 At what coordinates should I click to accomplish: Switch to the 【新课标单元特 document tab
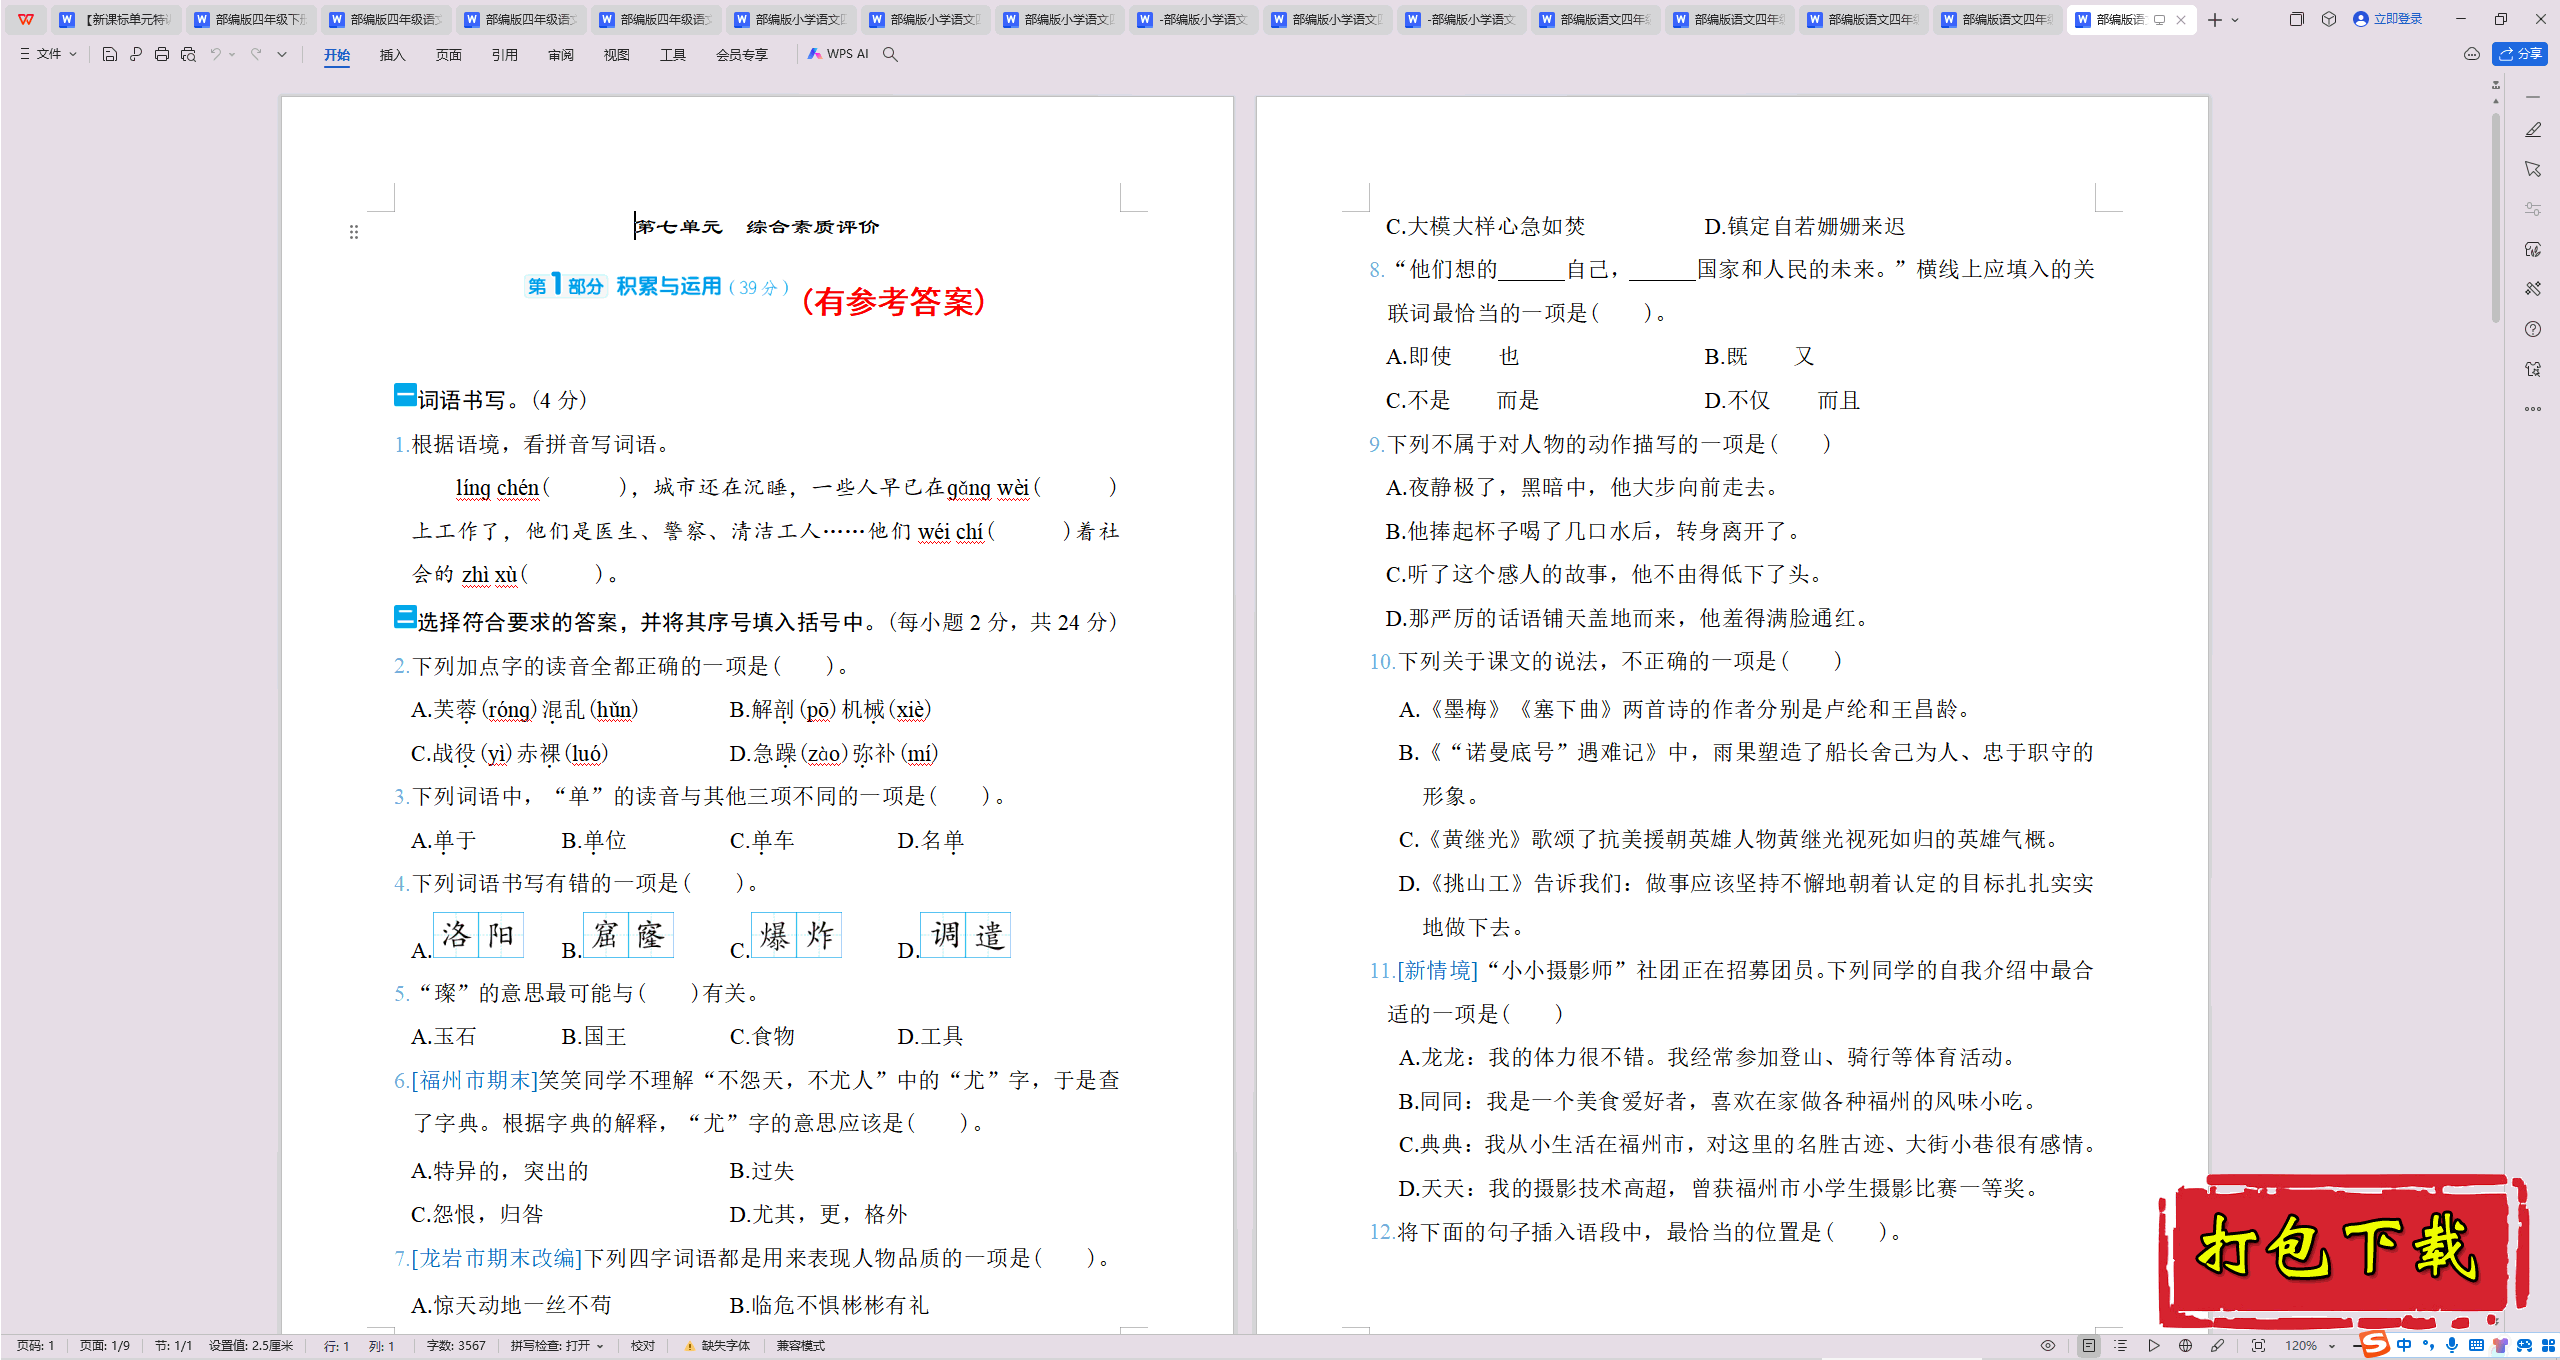click(116, 19)
